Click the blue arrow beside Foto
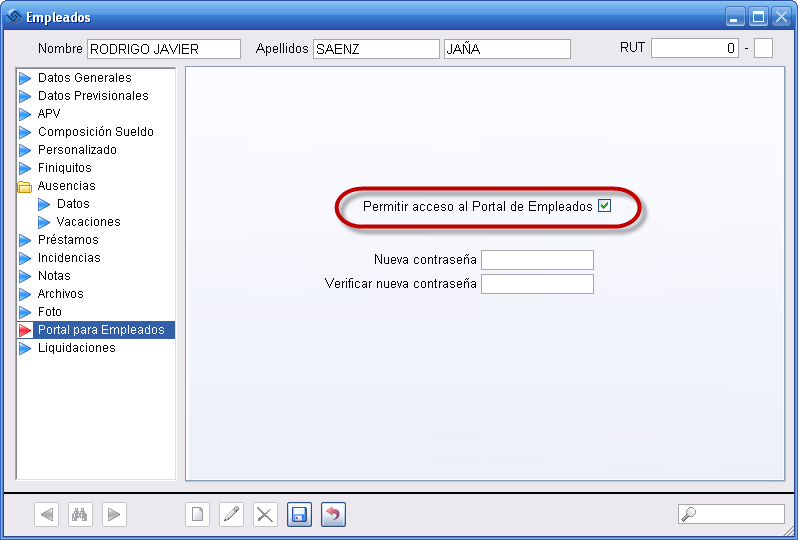Screen dimensions: 798x540 click(x=25, y=312)
